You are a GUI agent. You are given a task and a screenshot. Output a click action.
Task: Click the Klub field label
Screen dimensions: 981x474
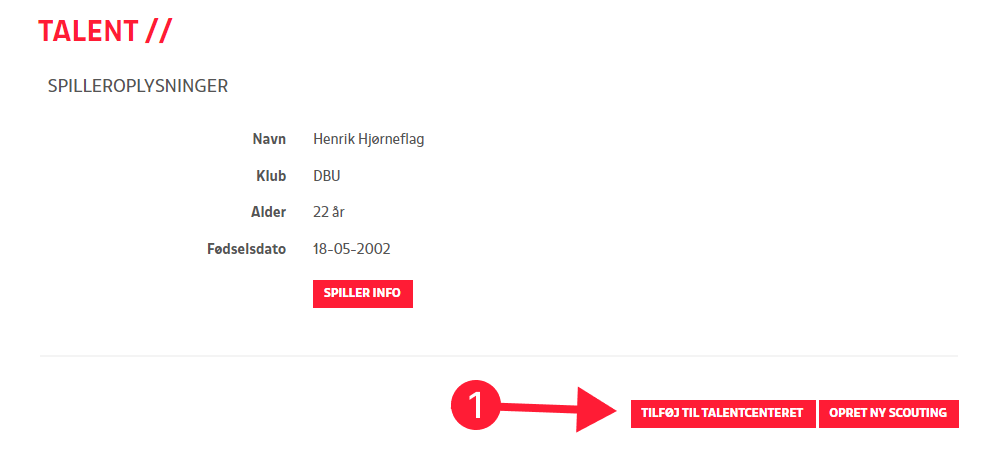point(271,176)
